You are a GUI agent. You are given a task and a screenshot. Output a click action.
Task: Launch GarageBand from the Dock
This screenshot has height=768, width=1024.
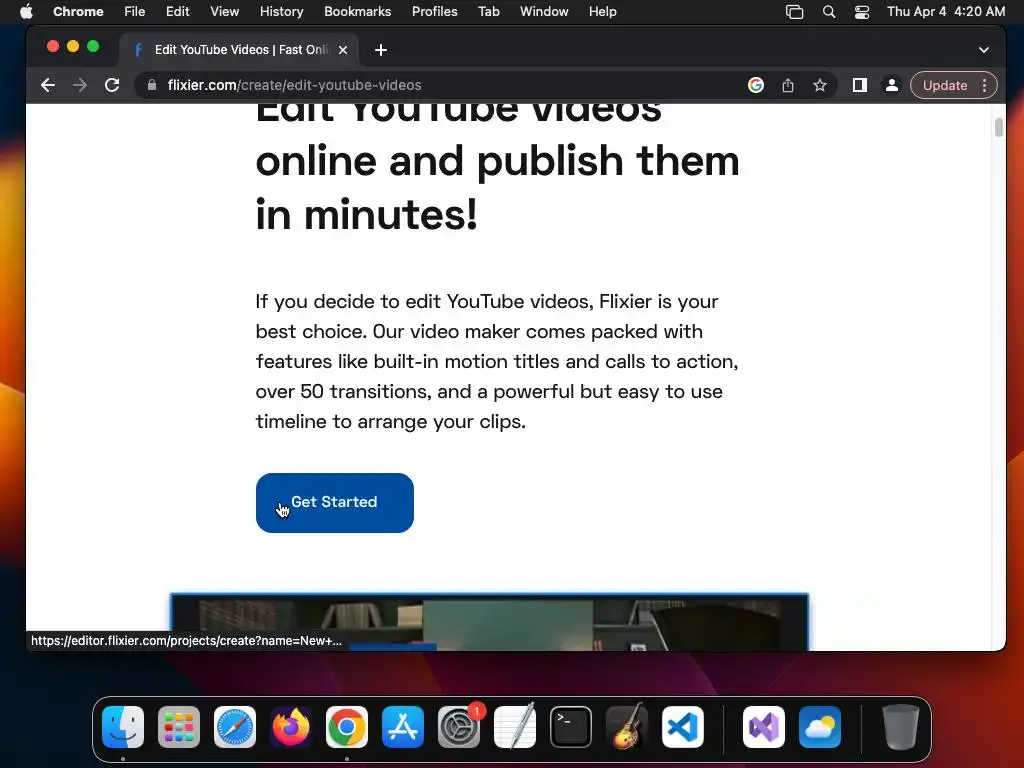pyautogui.click(x=627, y=727)
